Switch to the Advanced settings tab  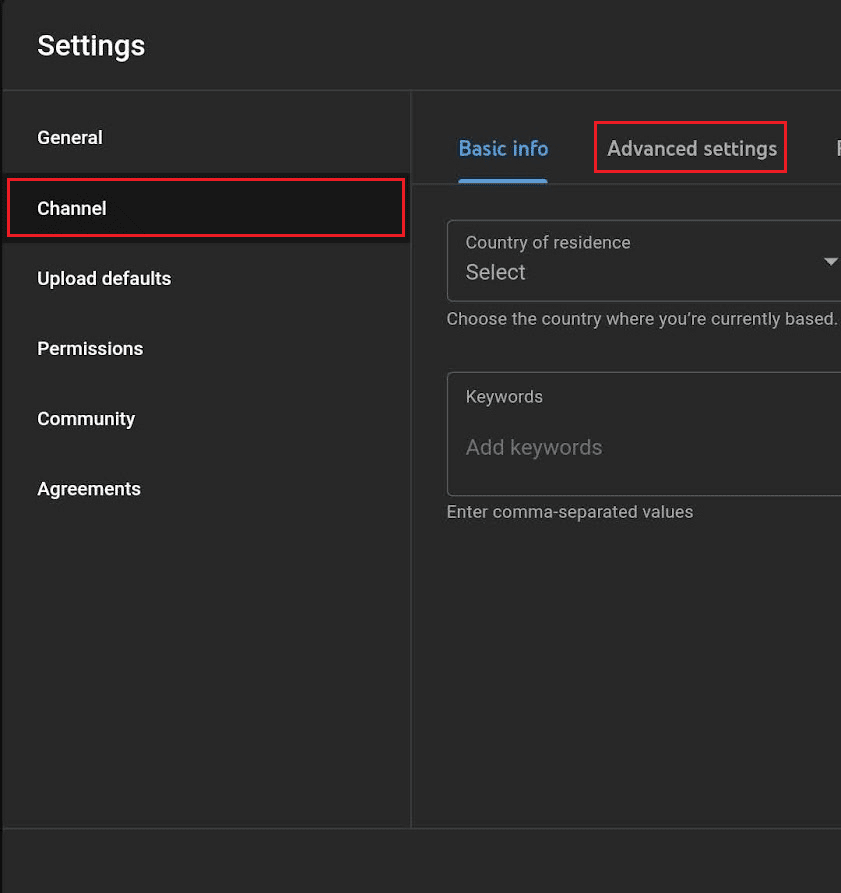[689, 147]
